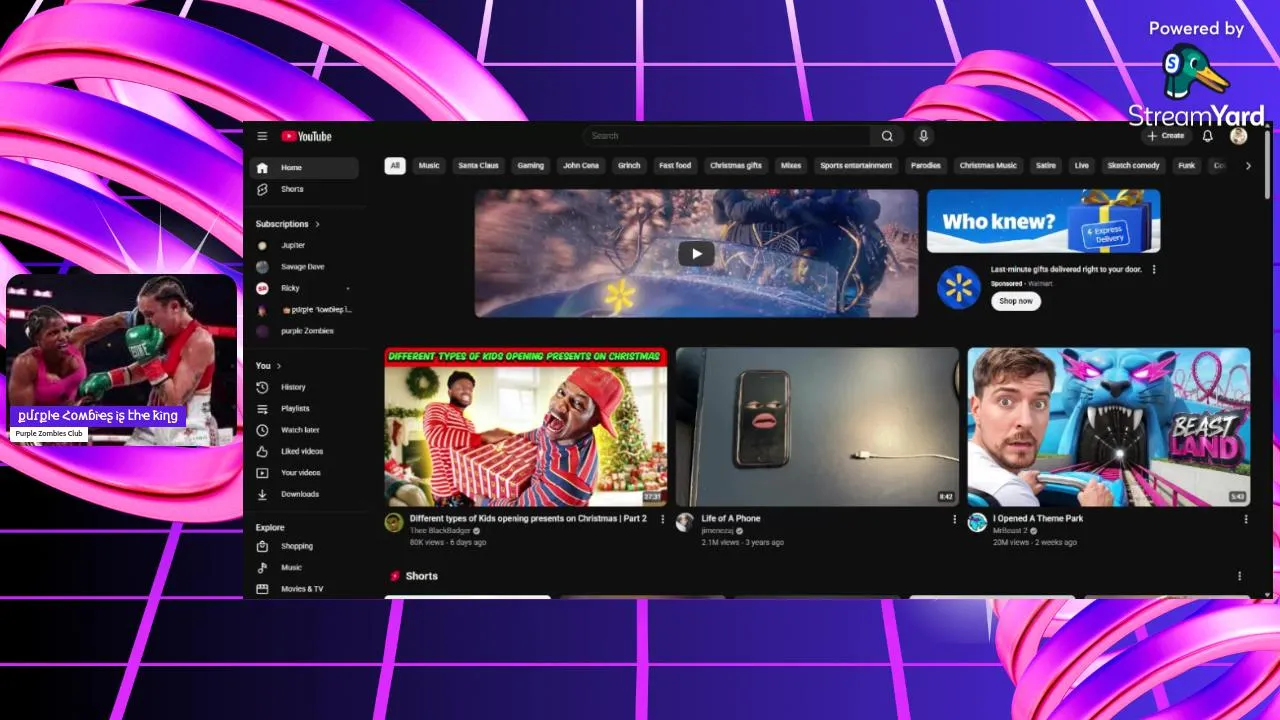Image resolution: width=1280 pixels, height=720 pixels.
Task: Select the Parodies filter chip
Action: click(926, 166)
